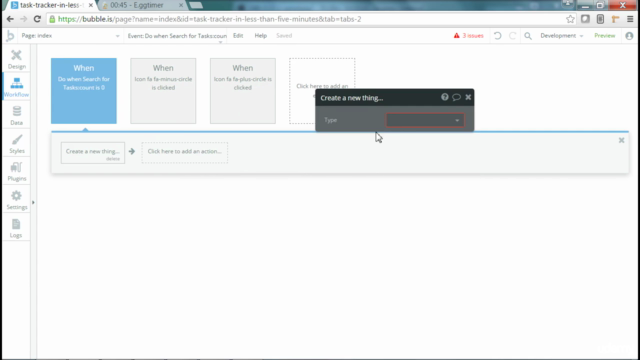
Task: Click the browser back arrow
Action: [10, 19]
